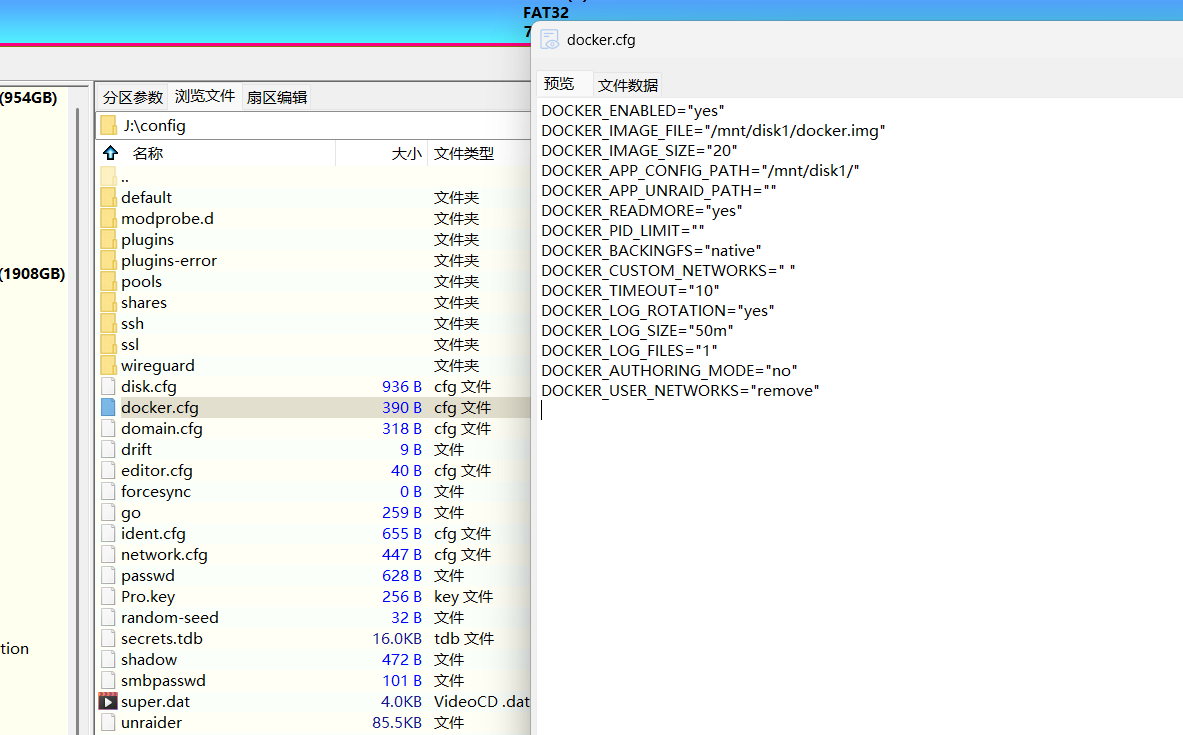Click the file icon next to disk.cfg
The height and width of the screenshot is (735, 1183).
pos(109,386)
